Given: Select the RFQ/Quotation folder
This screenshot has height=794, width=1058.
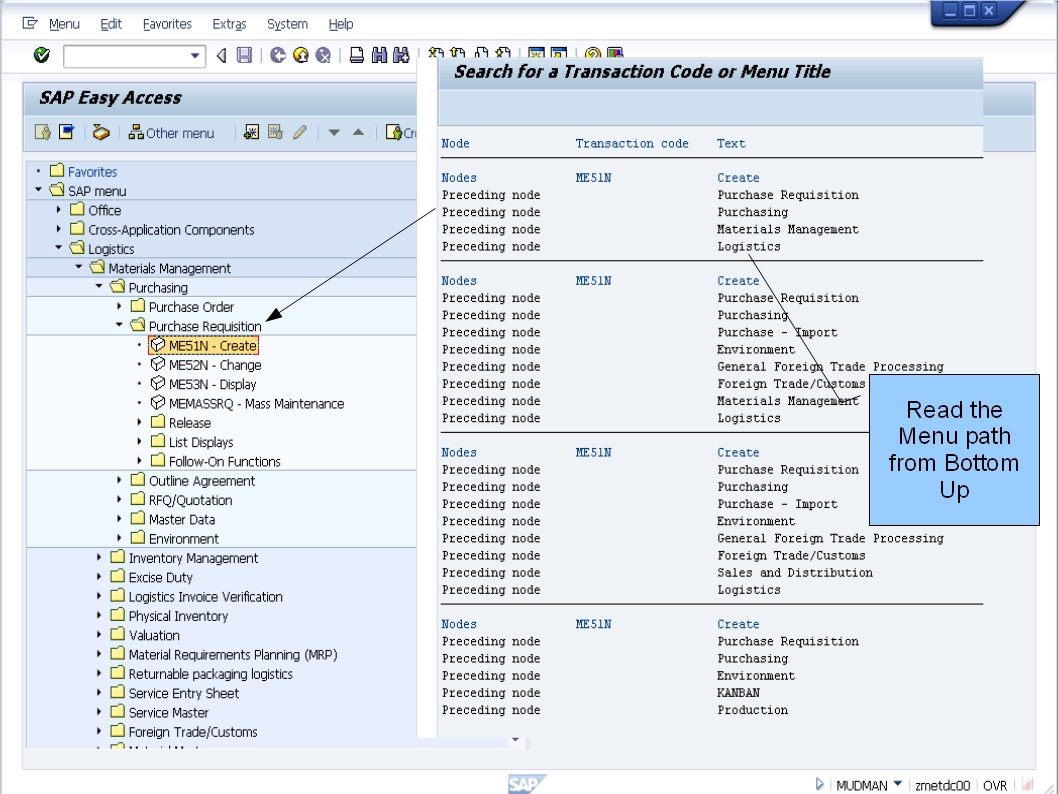Looking at the screenshot, I should coord(190,501).
